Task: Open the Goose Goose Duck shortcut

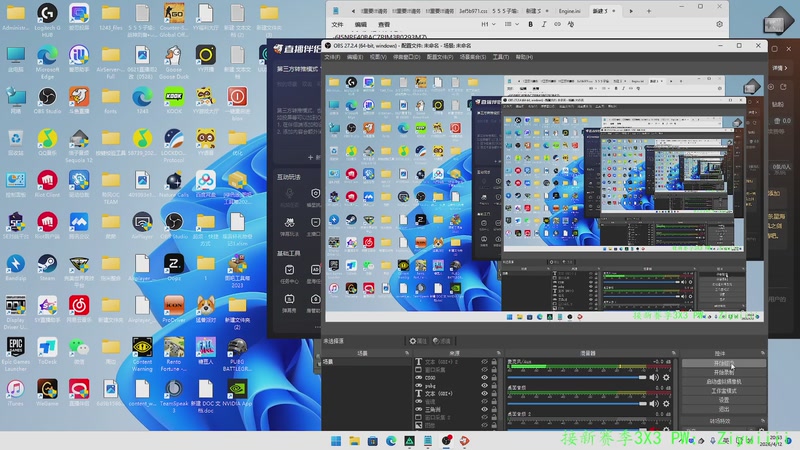Action: coord(174,62)
